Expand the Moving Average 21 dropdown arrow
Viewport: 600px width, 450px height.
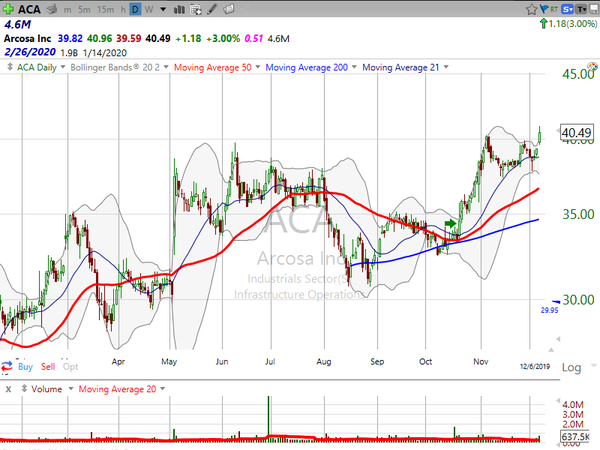click(x=446, y=67)
